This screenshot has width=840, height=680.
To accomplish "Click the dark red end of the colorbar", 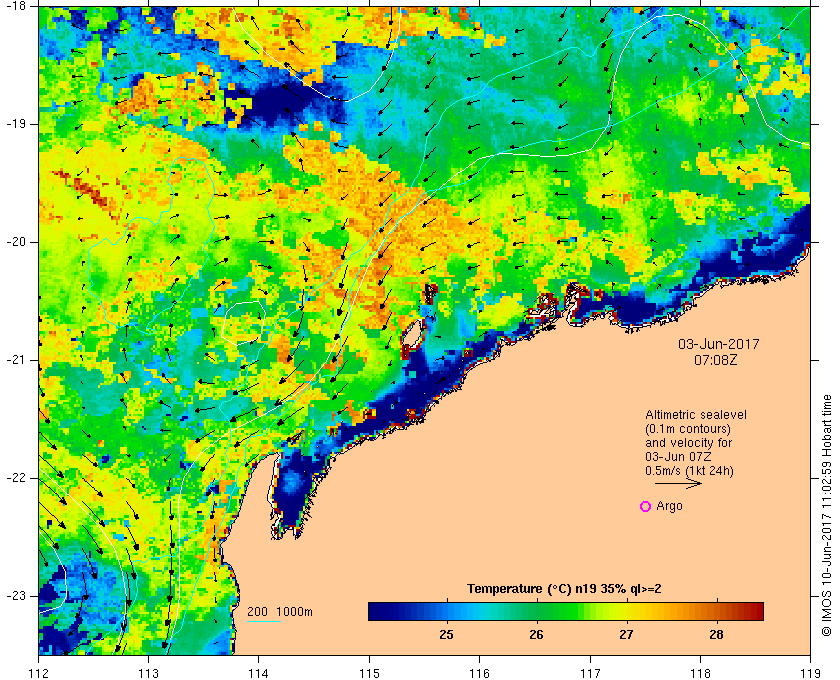I will point(756,611).
